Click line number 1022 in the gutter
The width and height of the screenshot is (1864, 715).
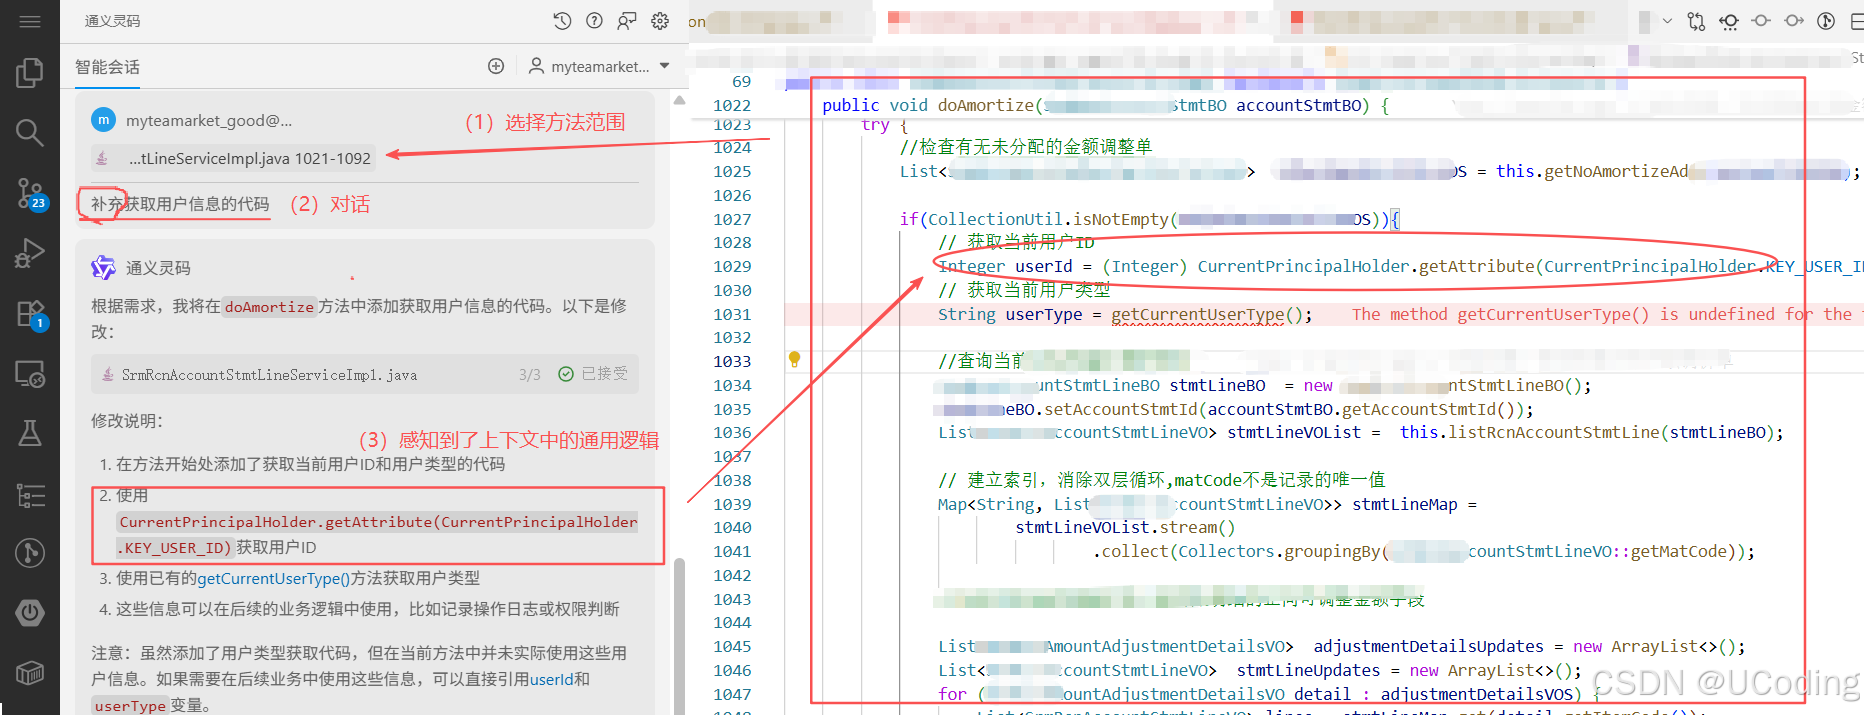click(732, 105)
